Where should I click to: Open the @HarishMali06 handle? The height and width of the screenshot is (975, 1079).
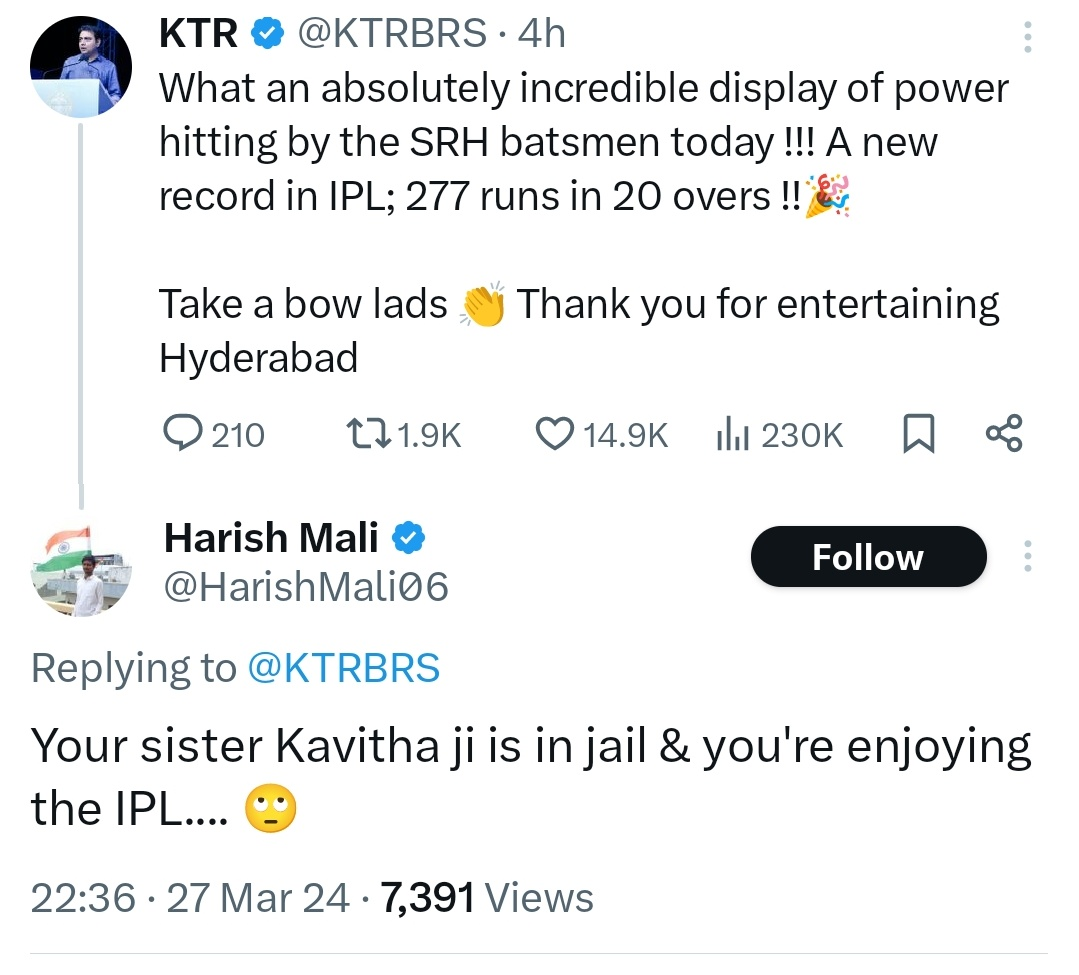click(306, 586)
